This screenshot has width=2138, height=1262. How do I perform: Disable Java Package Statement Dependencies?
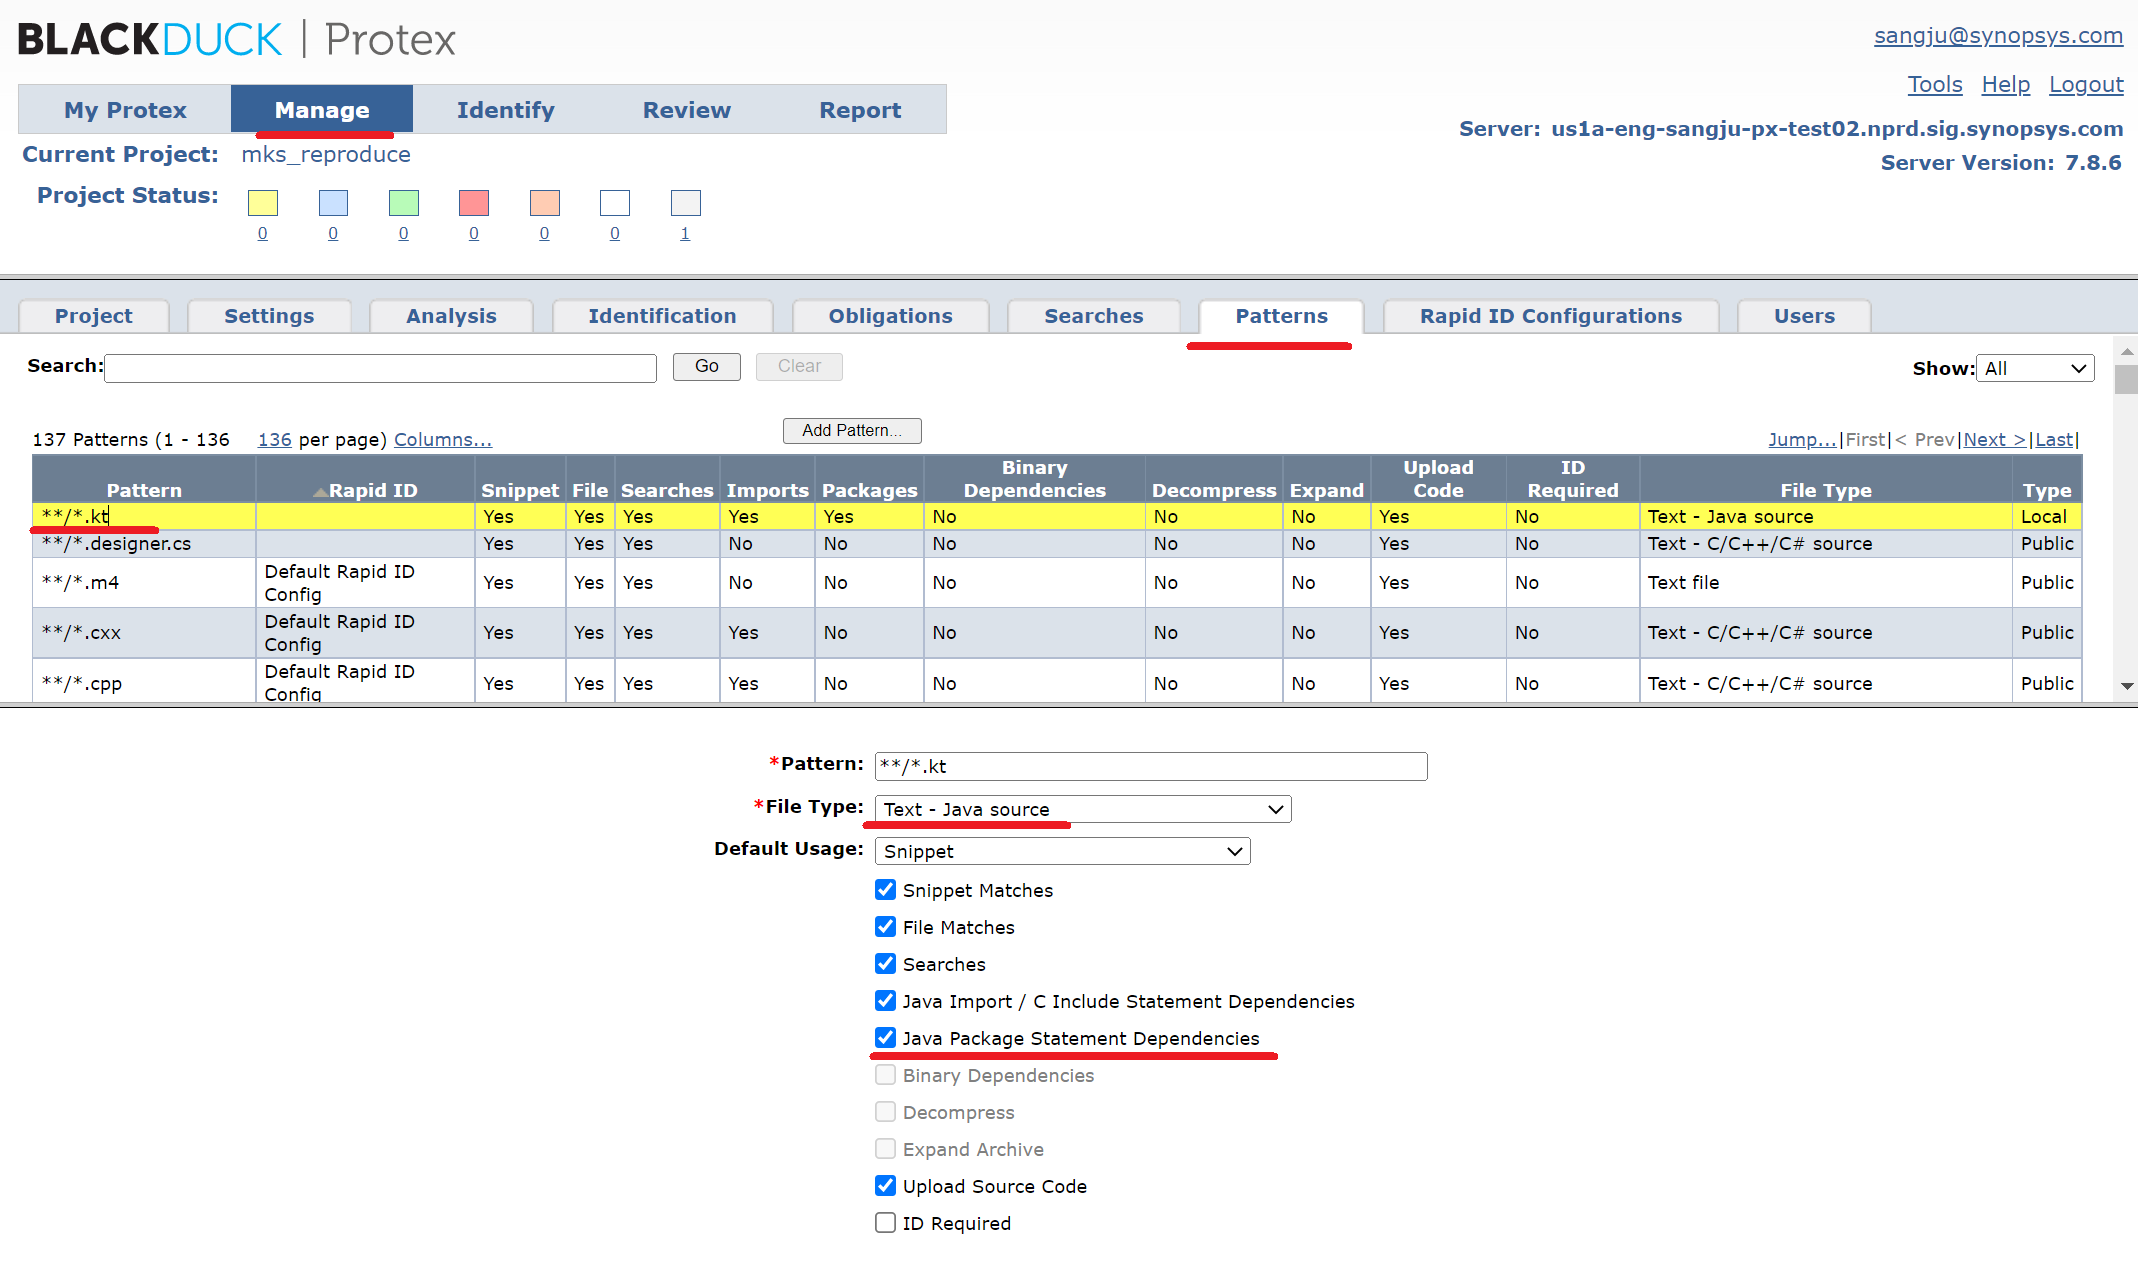tap(885, 1038)
